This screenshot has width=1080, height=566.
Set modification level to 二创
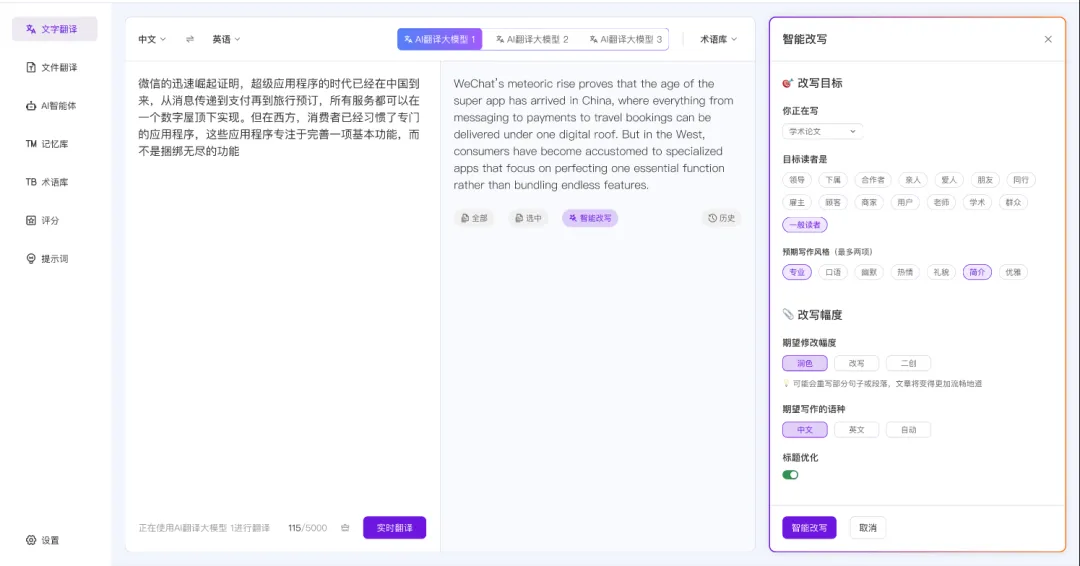point(908,363)
